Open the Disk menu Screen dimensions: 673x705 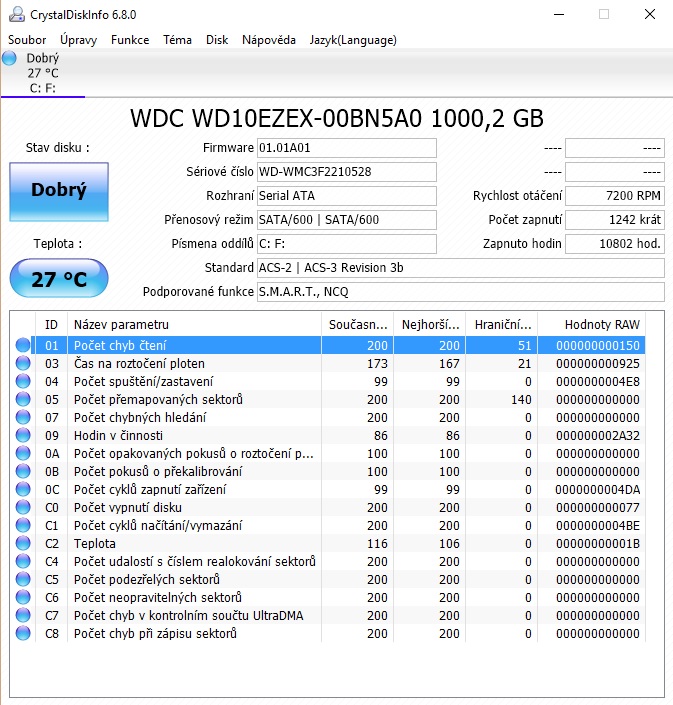pyautogui.click(x=217, y=40)
